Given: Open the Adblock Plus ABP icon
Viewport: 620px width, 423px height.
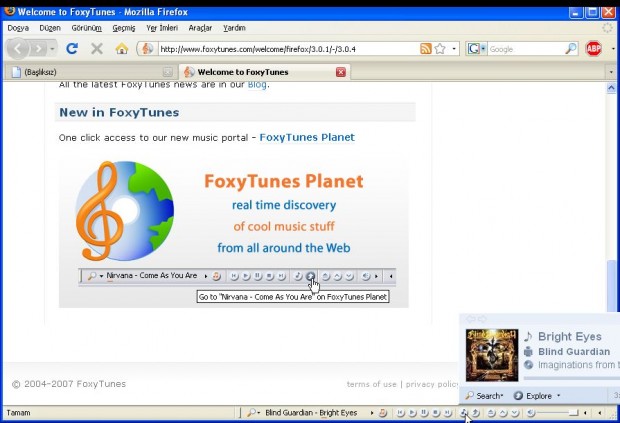Looking at the screenshot, I should point(594,49).
